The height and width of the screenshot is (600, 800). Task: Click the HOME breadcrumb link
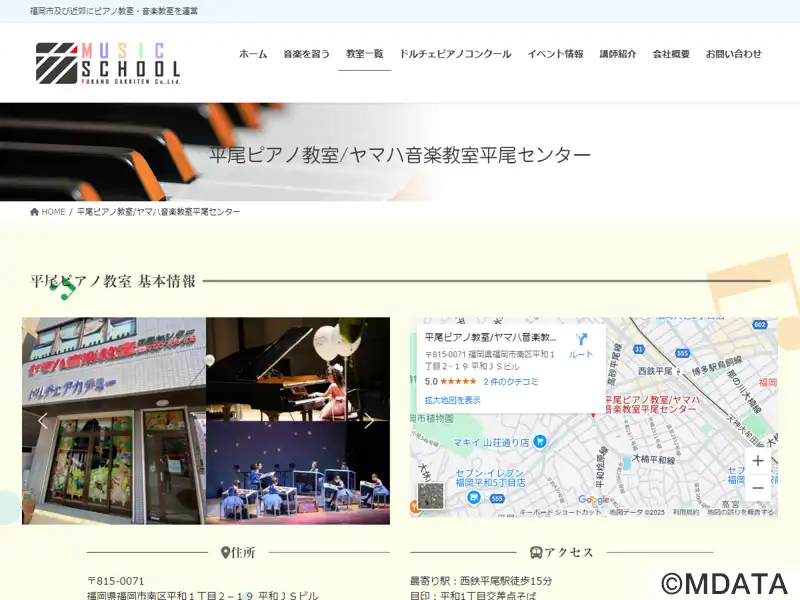point(53,212)
